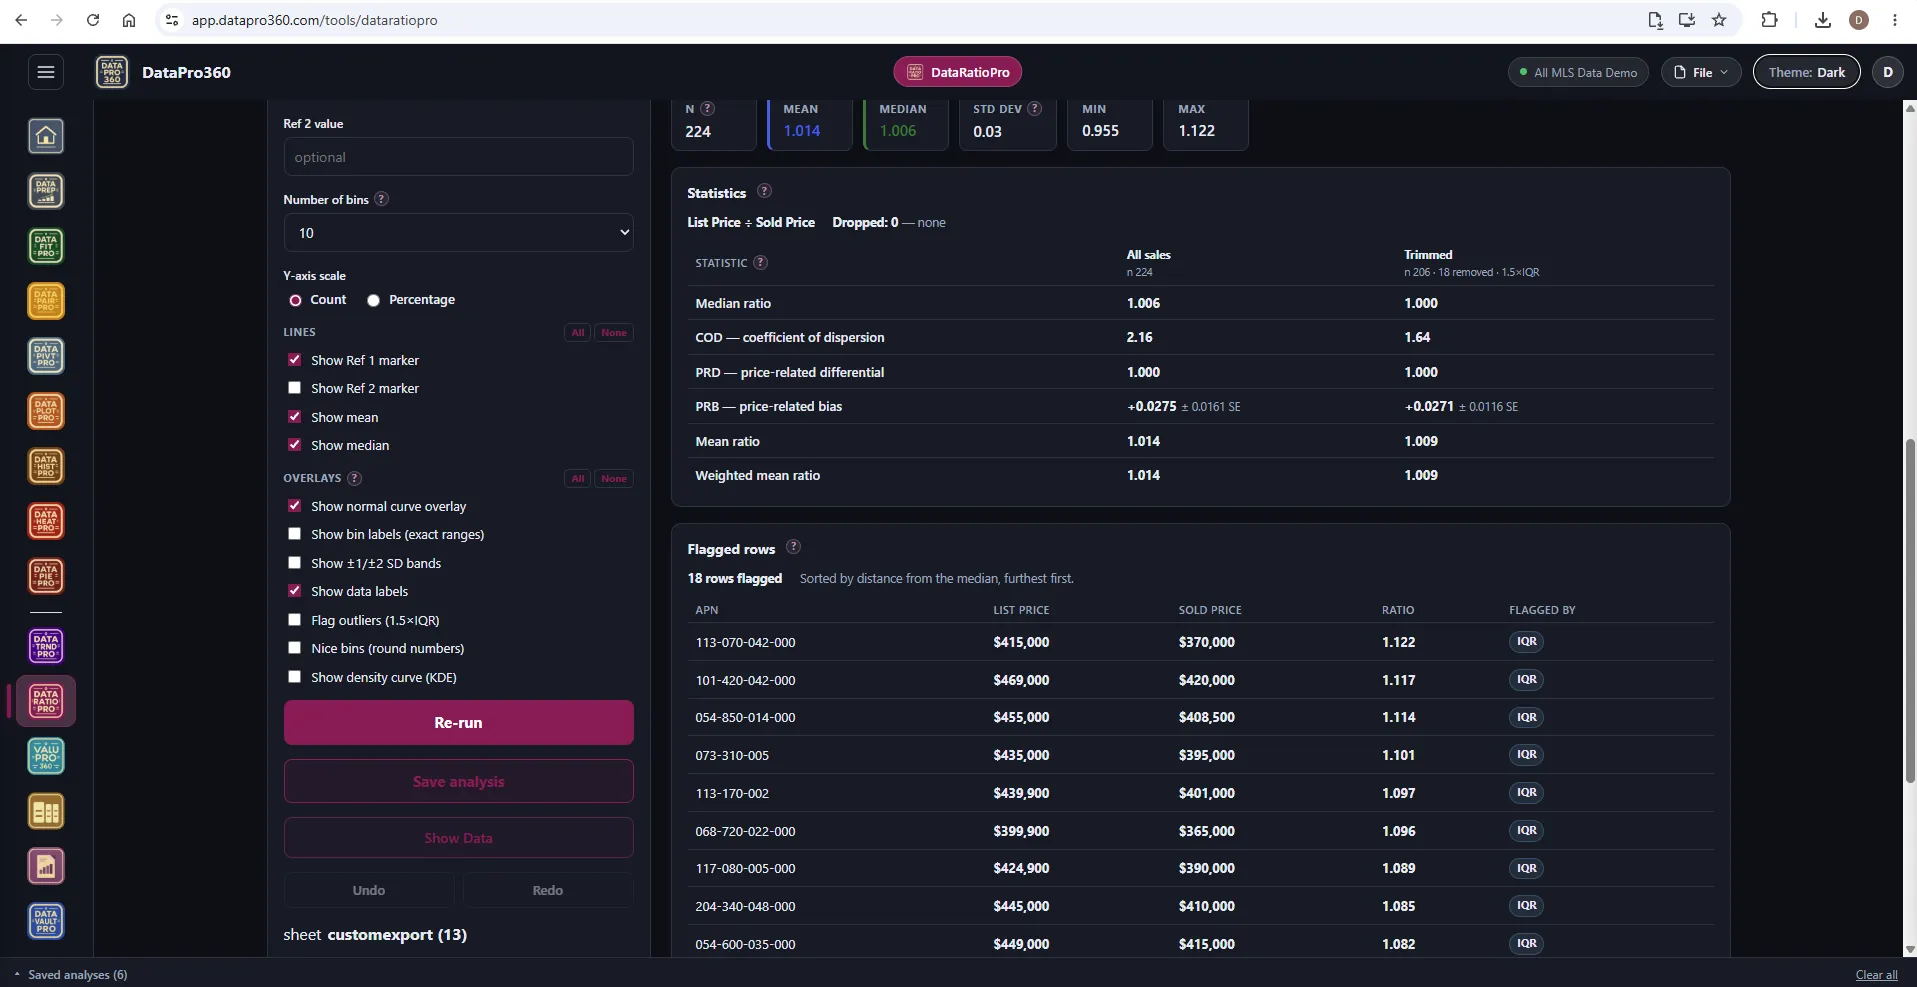The width and height of the screenshot is (1917, 987).
Task: Click DataRatioPro header pill
Action: [x=957, y=72]
